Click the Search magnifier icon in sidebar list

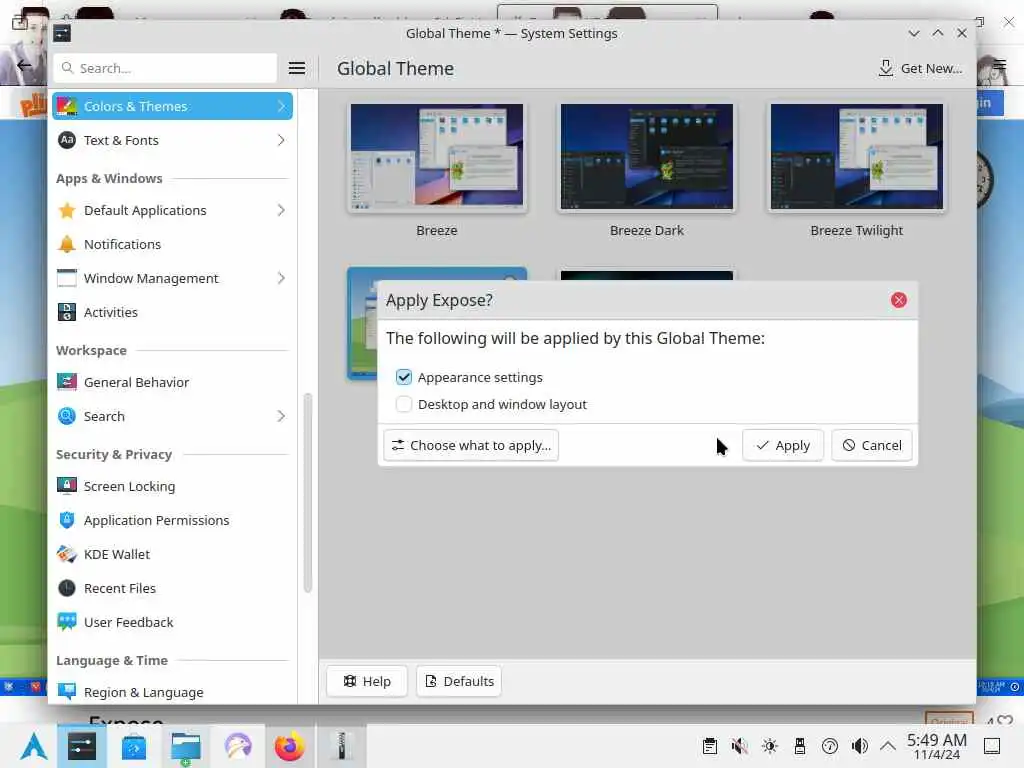67,416
